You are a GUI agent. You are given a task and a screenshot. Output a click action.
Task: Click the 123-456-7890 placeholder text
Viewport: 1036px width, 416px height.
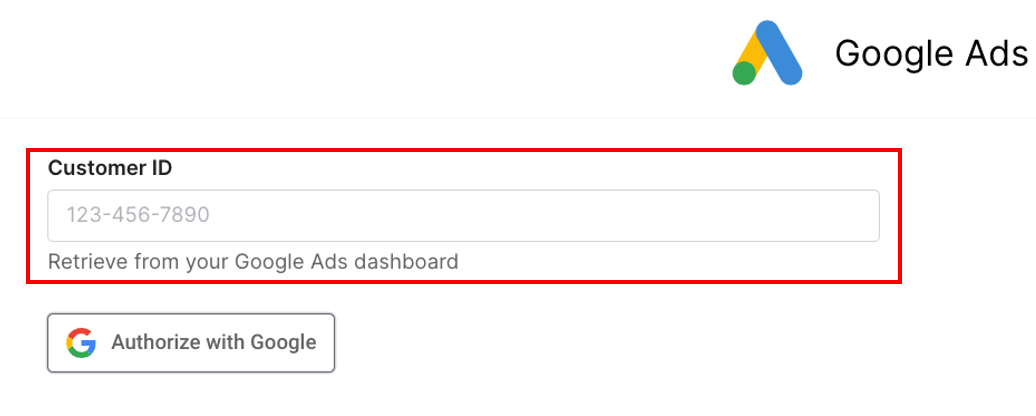click(x=137, y=216)
